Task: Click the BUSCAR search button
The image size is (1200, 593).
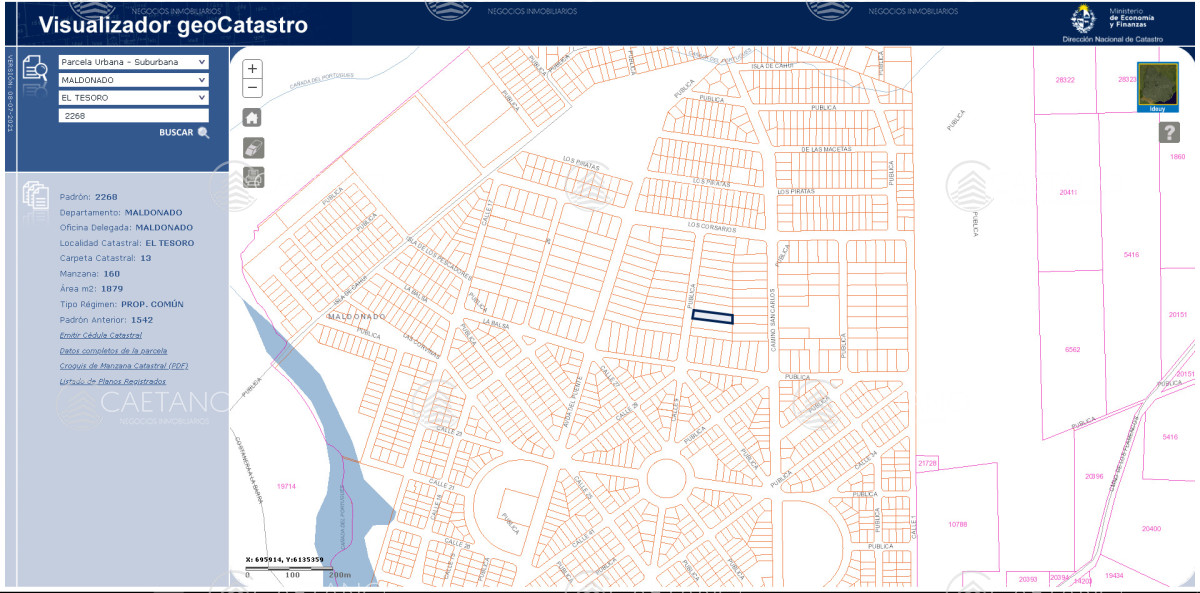Action: pyautogui.click(x=177, y=133)
